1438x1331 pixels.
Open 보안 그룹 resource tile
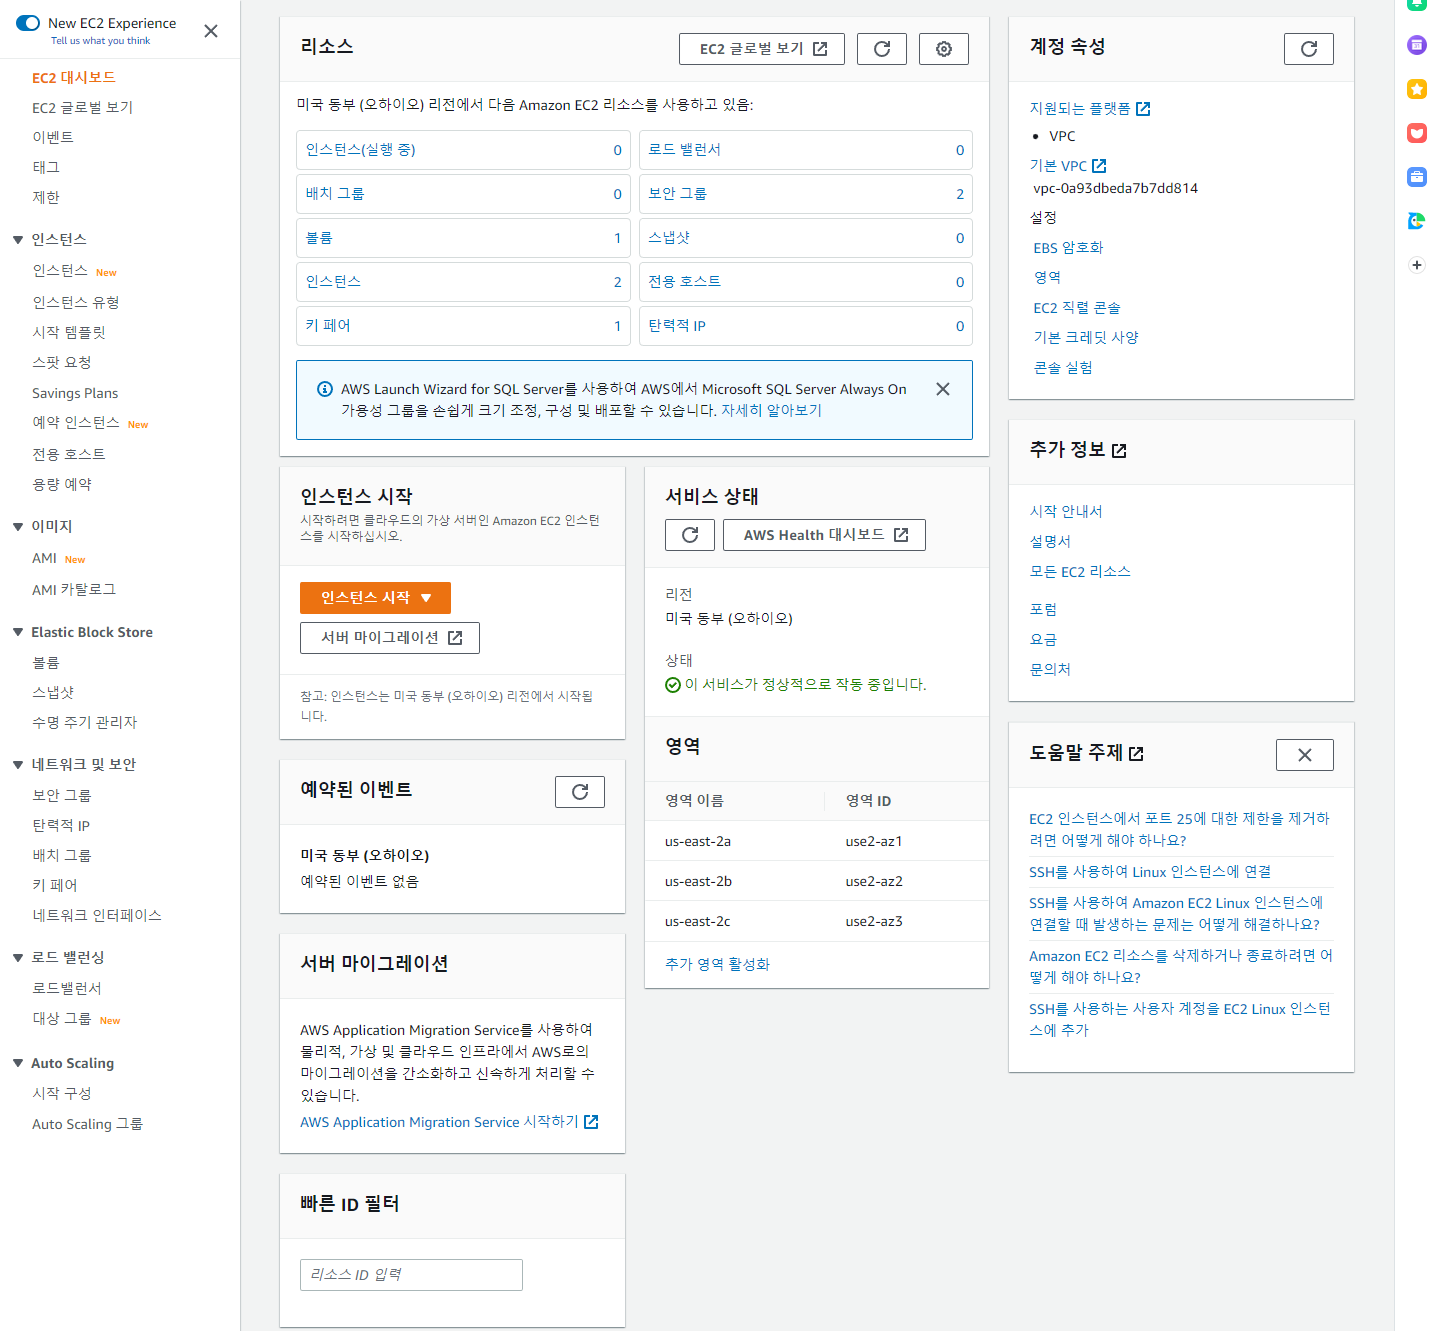(806, 194)
